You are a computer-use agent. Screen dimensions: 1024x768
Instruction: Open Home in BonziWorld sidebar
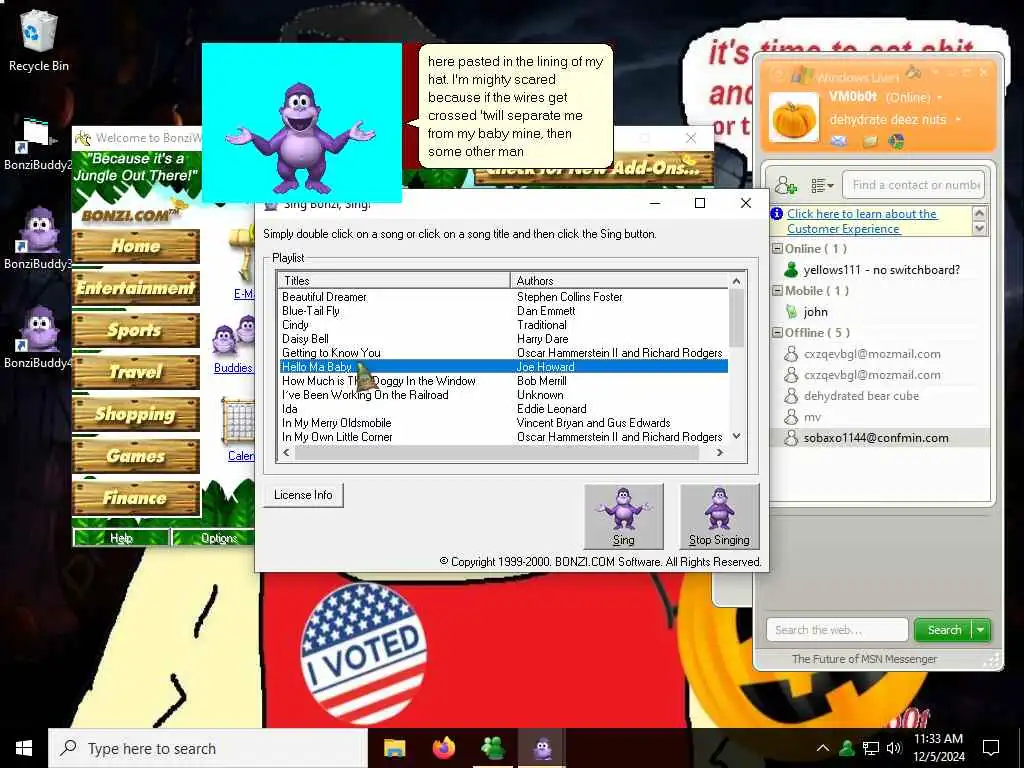[136, 246]
